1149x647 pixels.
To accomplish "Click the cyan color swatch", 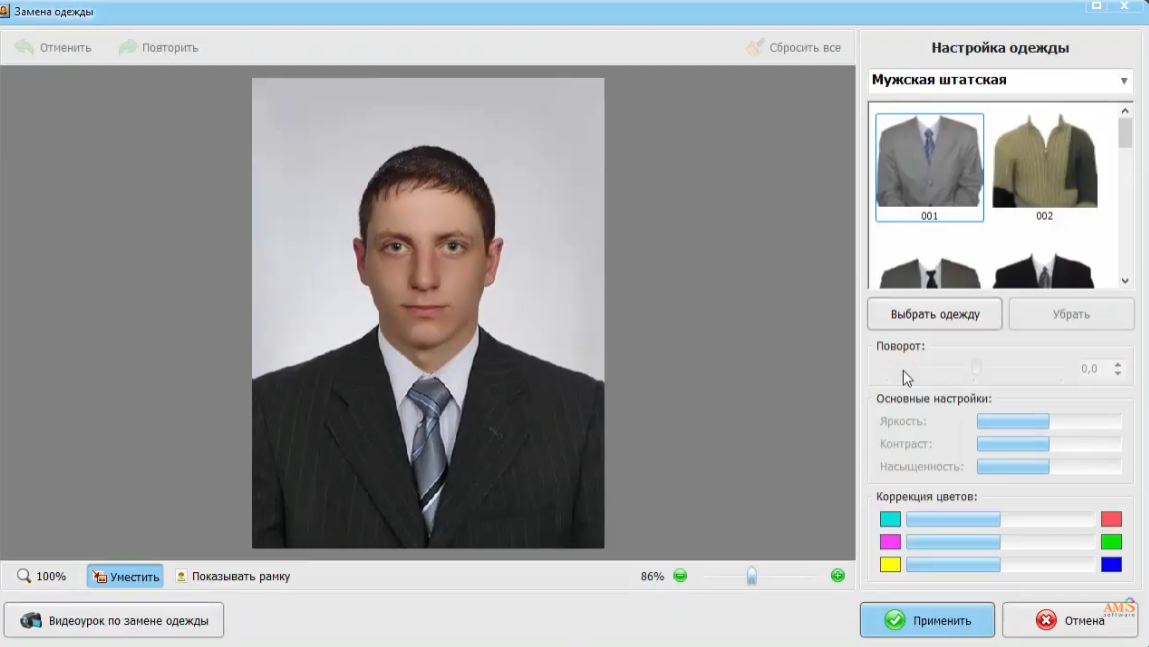I will pos(890,520).
